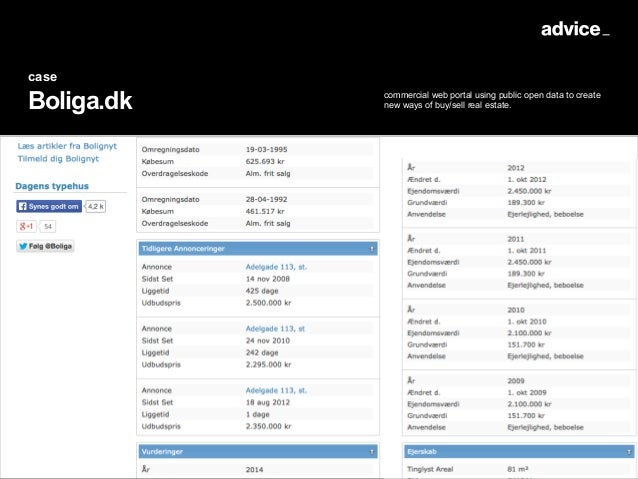
Task: Click Tinglyst Areal value 81 m²
Action: (518, 469)
